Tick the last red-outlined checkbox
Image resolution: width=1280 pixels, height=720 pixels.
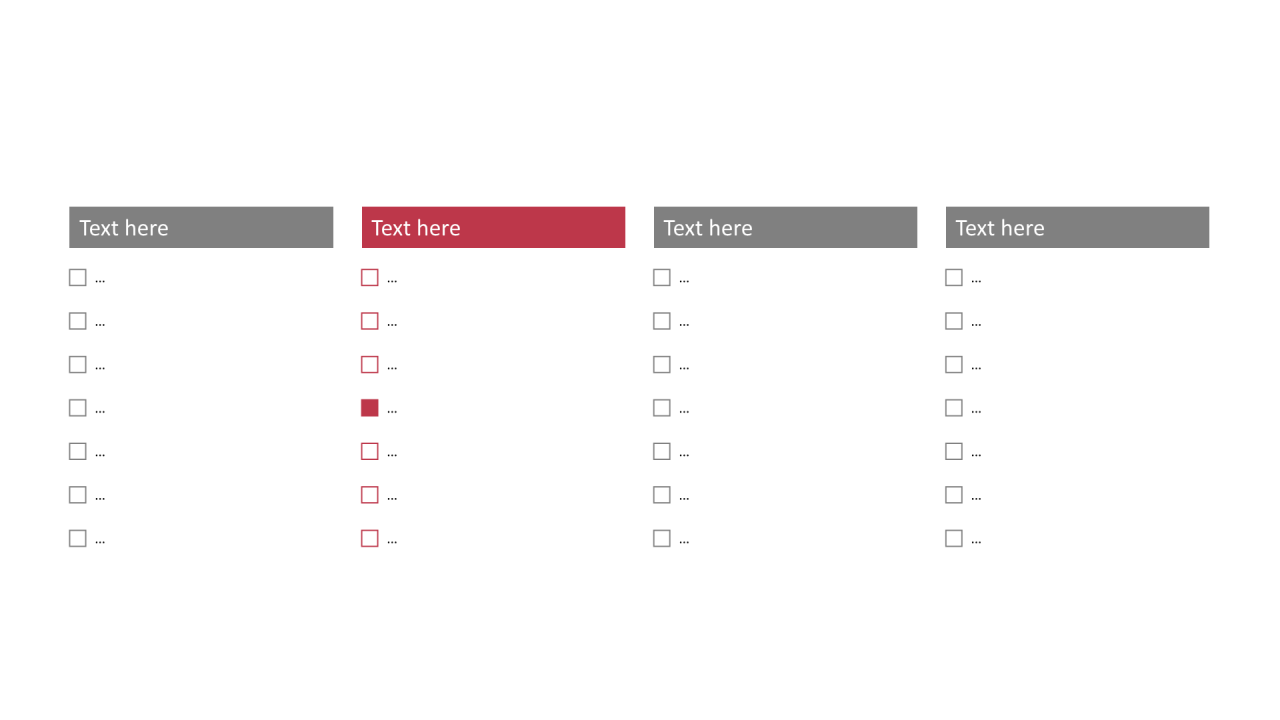(x=370, y=538)
